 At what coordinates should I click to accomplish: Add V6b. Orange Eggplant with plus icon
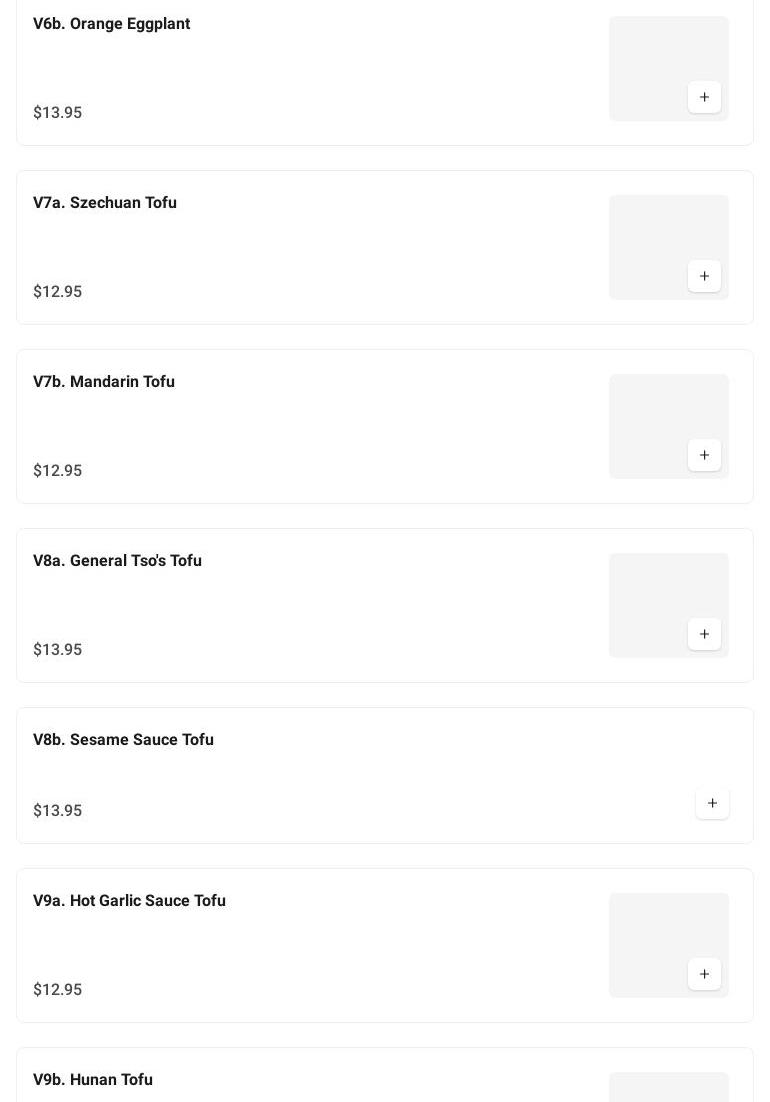(x=704, y=97)
